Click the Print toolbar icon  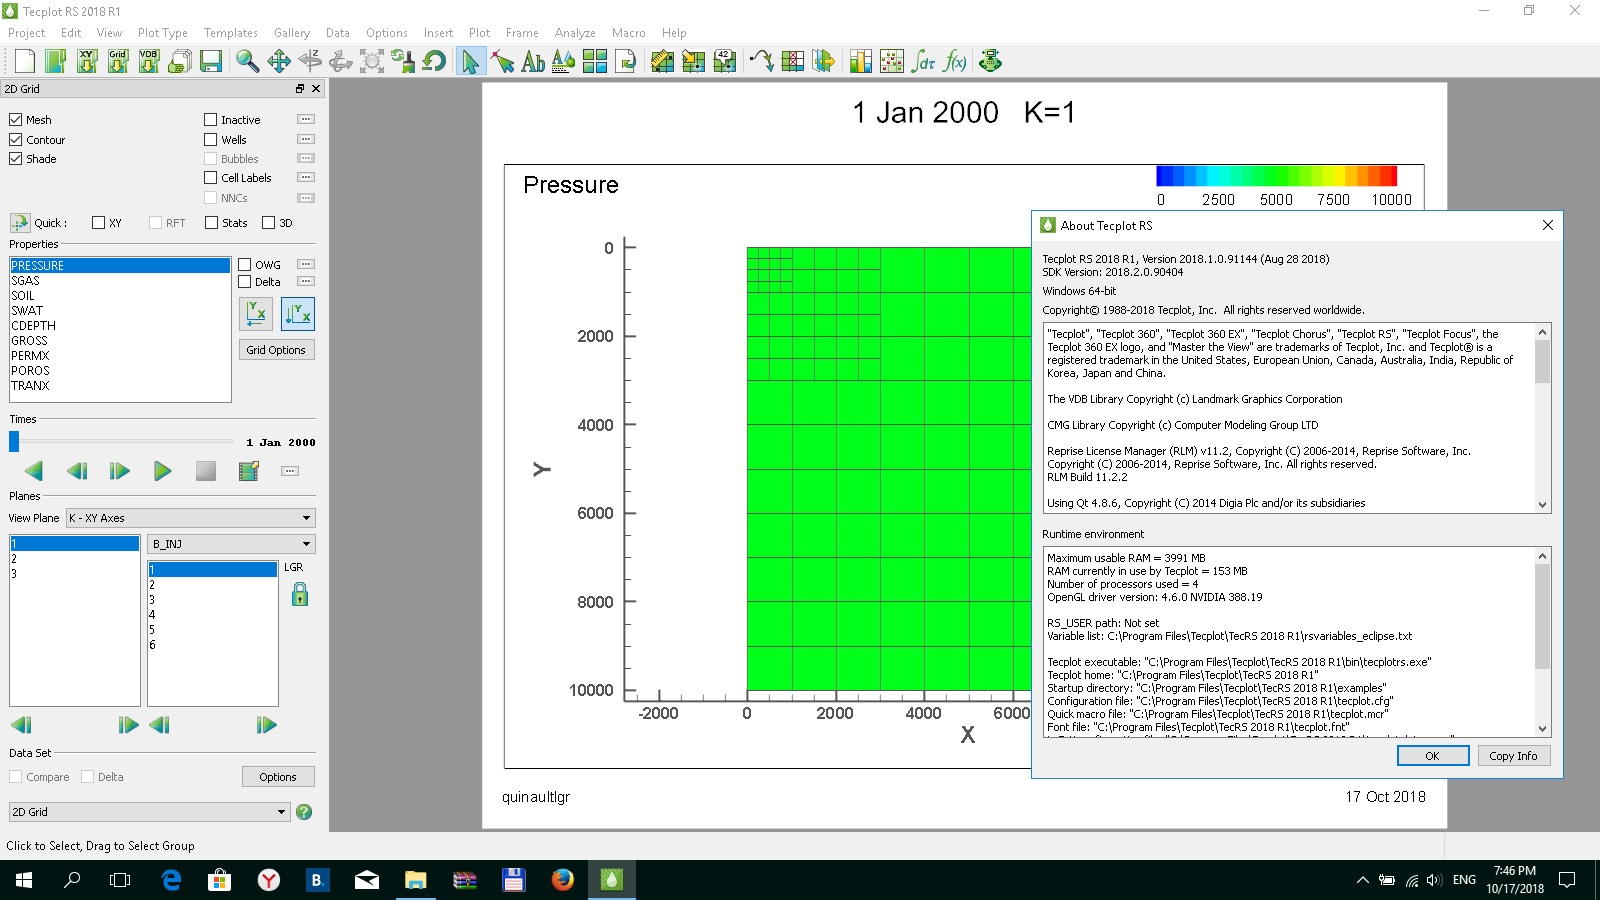click(x=180, y=62)
